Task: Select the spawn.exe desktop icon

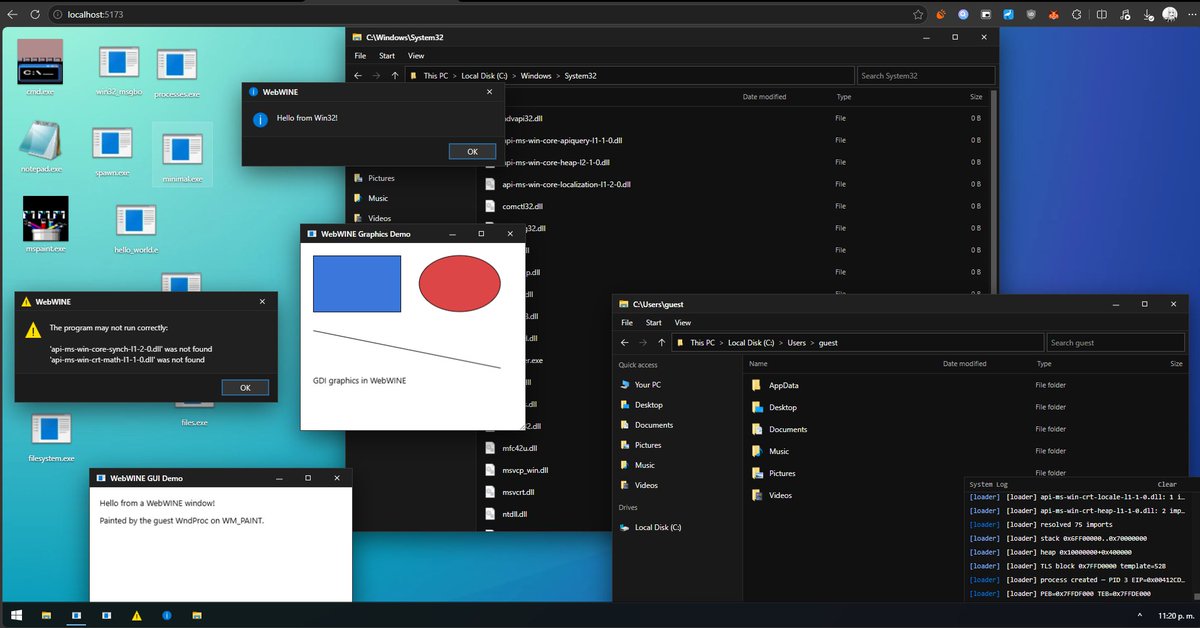Action: pyautogui.click(x=112, y=152)
